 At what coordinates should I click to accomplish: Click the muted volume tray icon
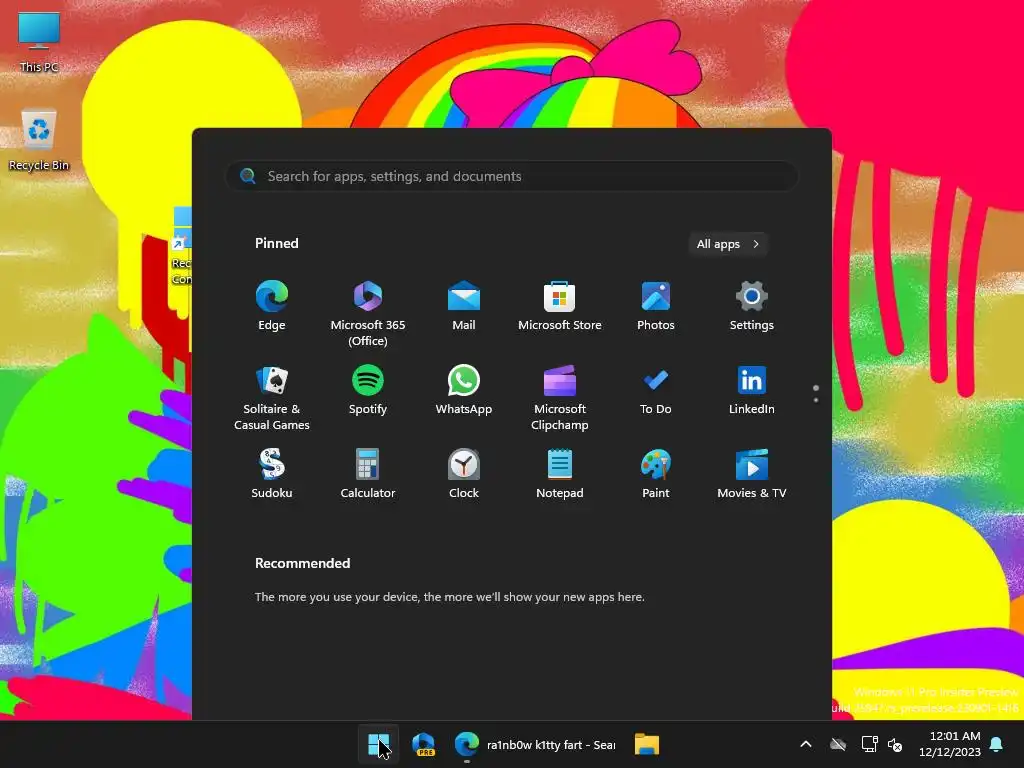(x=895, y=744)
